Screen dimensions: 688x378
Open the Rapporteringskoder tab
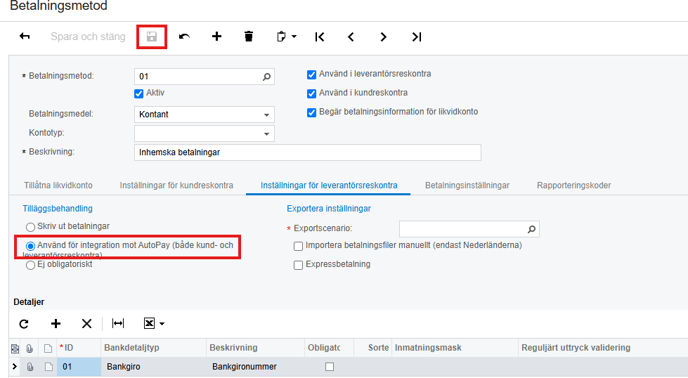(574, 185)
